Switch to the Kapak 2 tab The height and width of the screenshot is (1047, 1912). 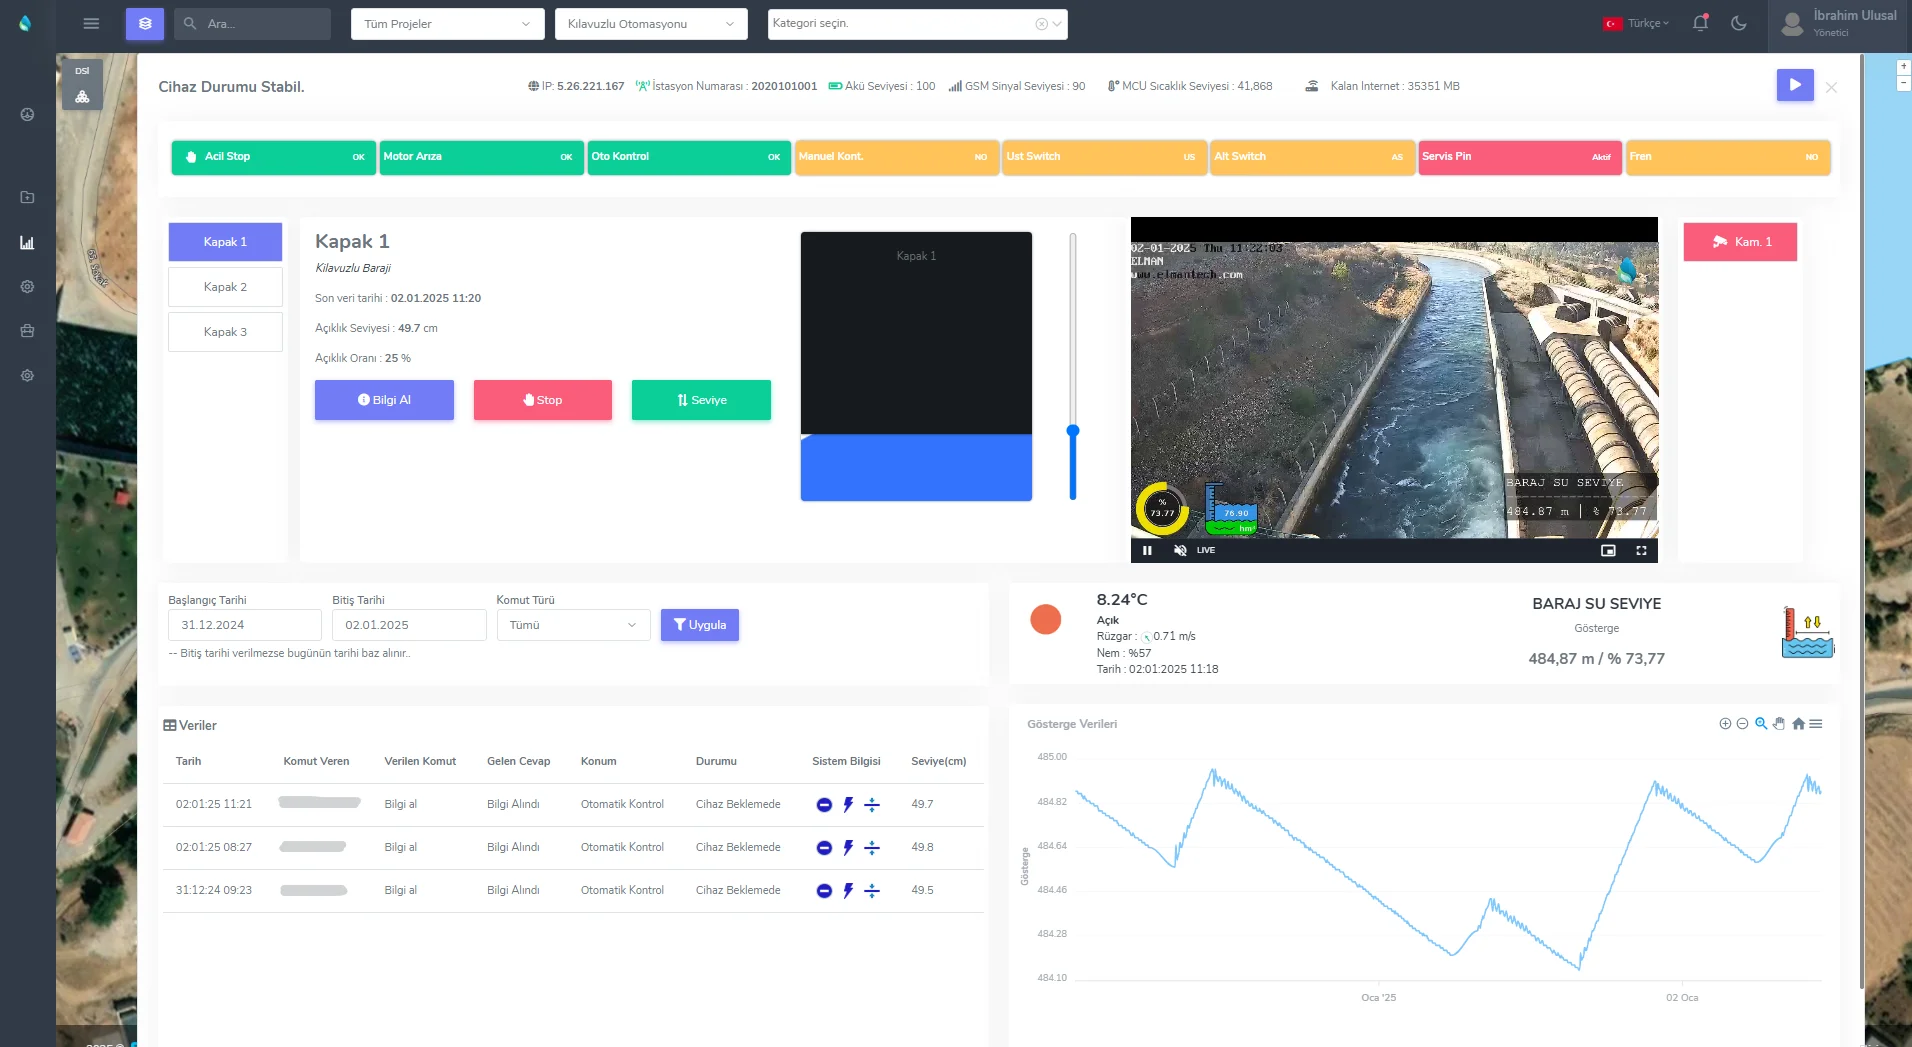pyautogui.click(x=225, y=287)
